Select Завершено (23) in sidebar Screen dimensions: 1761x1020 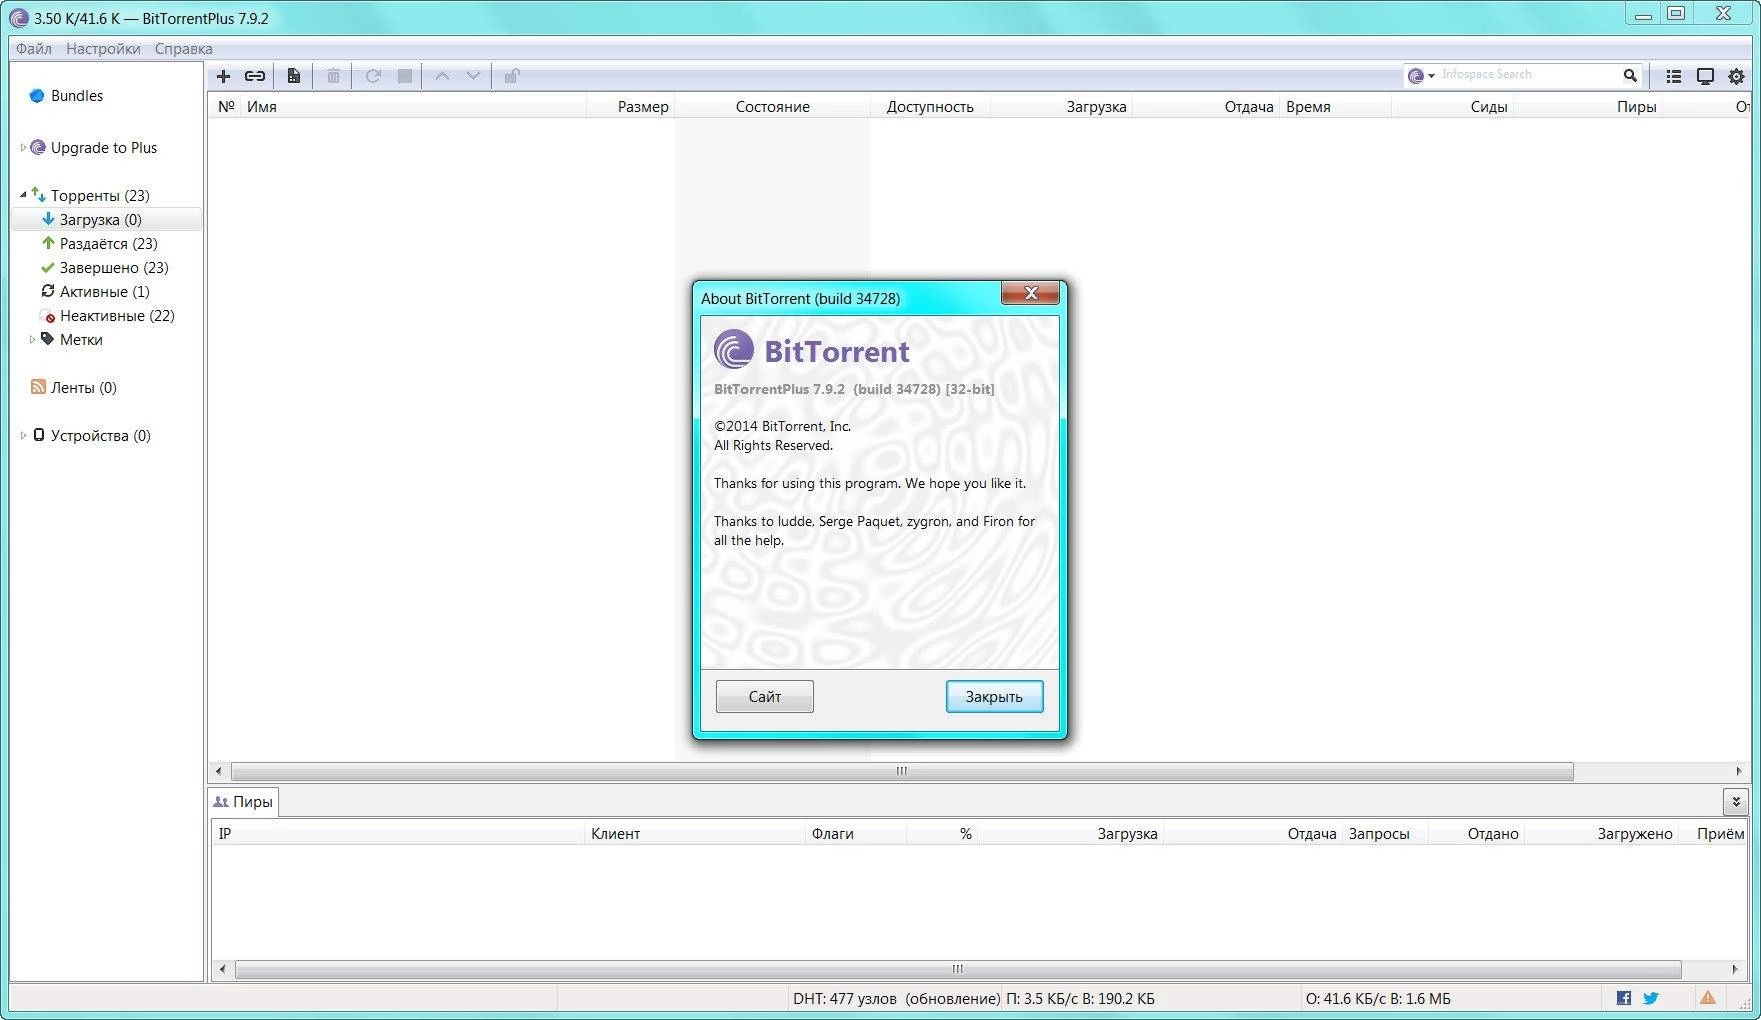[105, 268]
